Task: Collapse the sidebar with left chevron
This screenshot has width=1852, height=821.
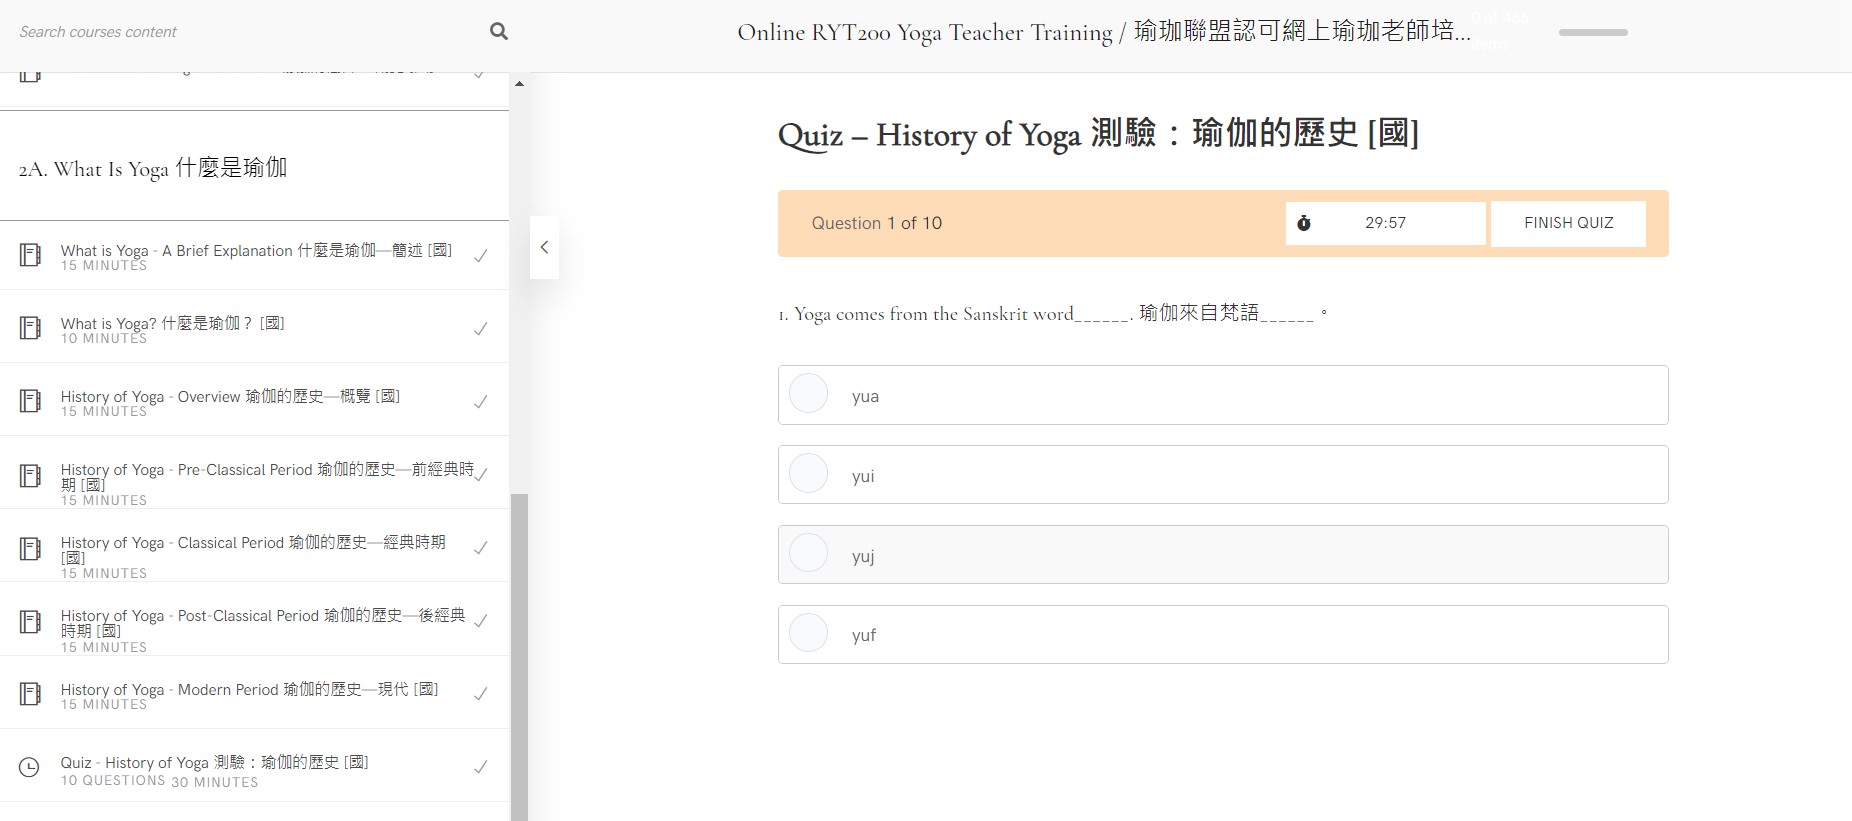Action: [544, 247]
